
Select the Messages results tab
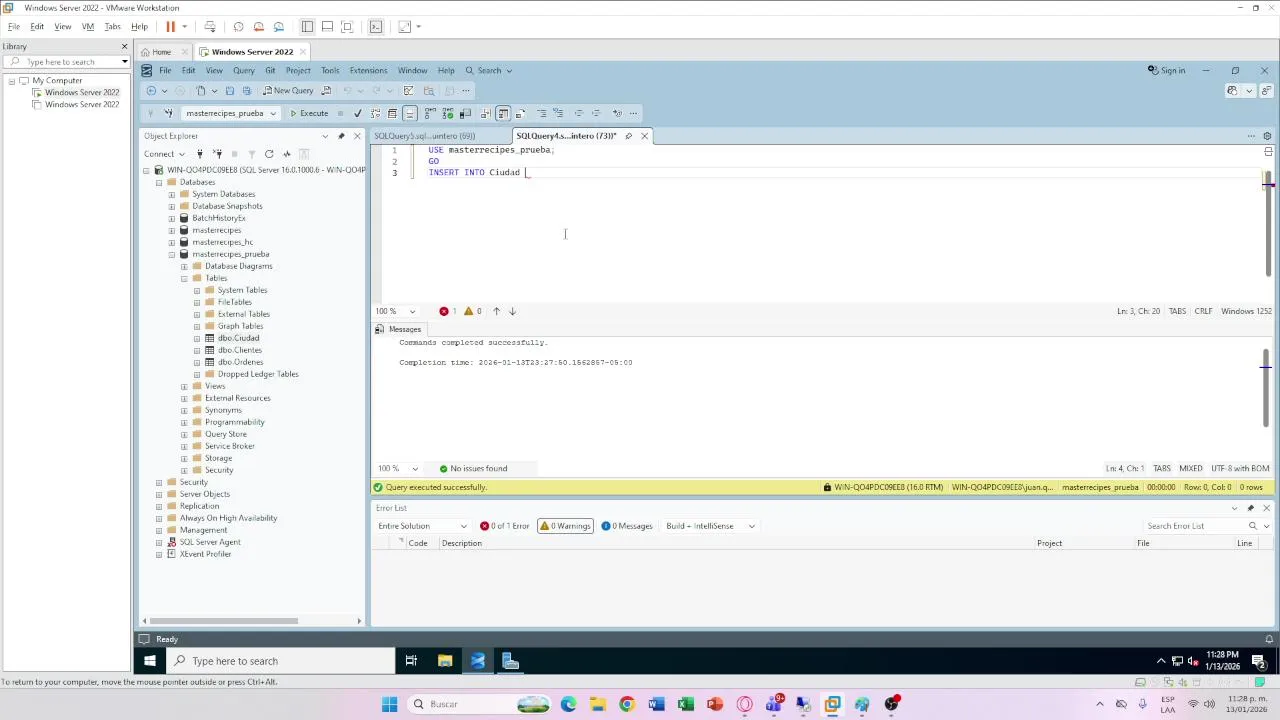pos(399,329)
